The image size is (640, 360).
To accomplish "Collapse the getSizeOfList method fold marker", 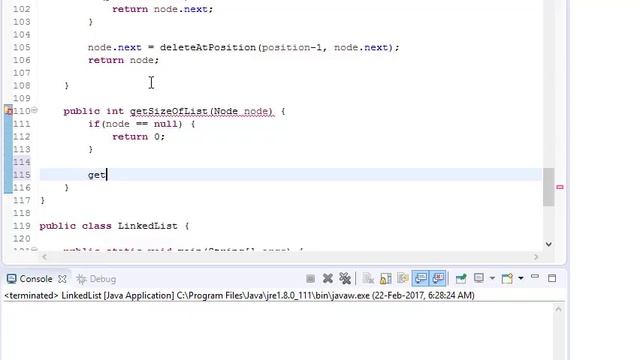I will (x=35, y=110).
